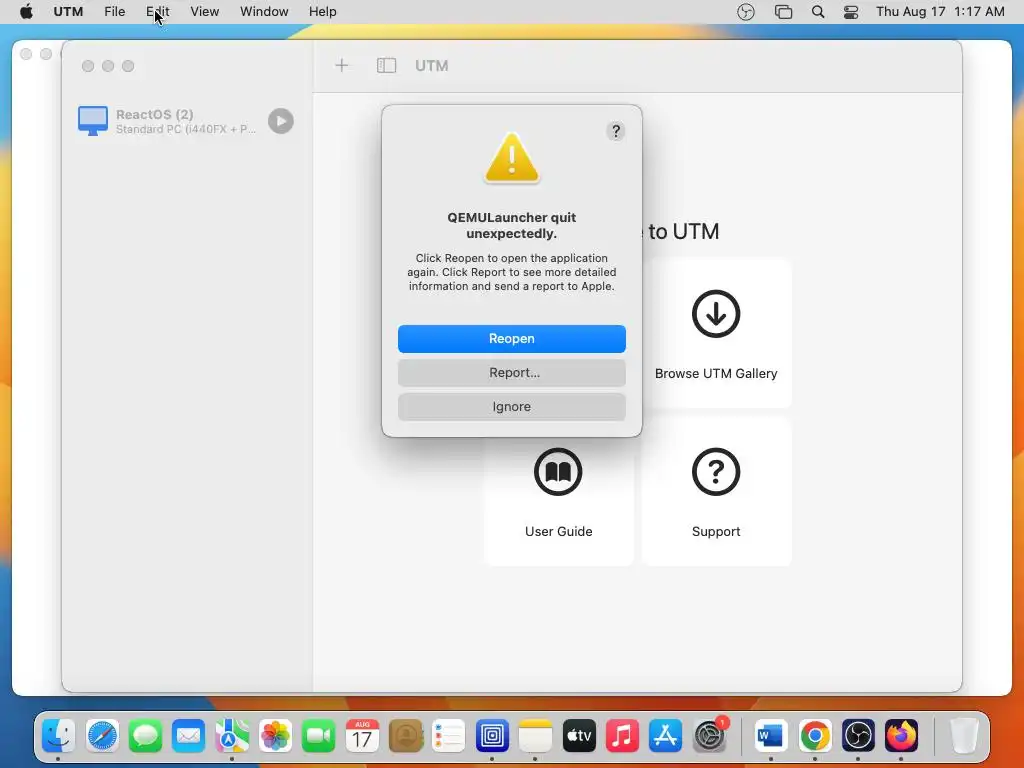Open Control Center in menu bar
This screenshot has width=1024, height=768.
pos(851,12)
